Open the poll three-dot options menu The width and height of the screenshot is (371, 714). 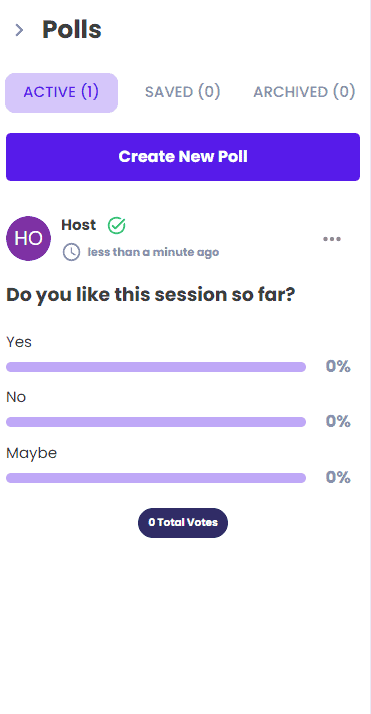(x=332, y=239)
